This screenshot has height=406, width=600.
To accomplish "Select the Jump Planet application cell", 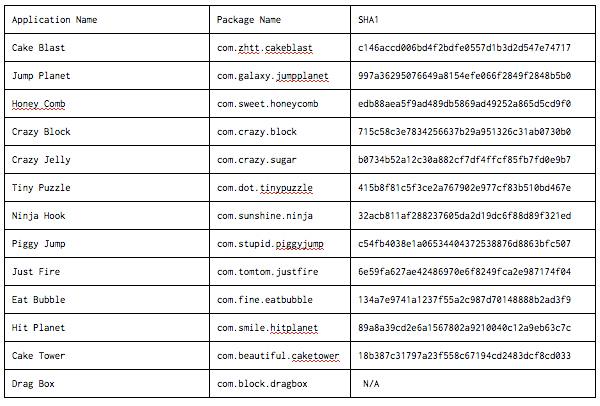I will point(41,75).
